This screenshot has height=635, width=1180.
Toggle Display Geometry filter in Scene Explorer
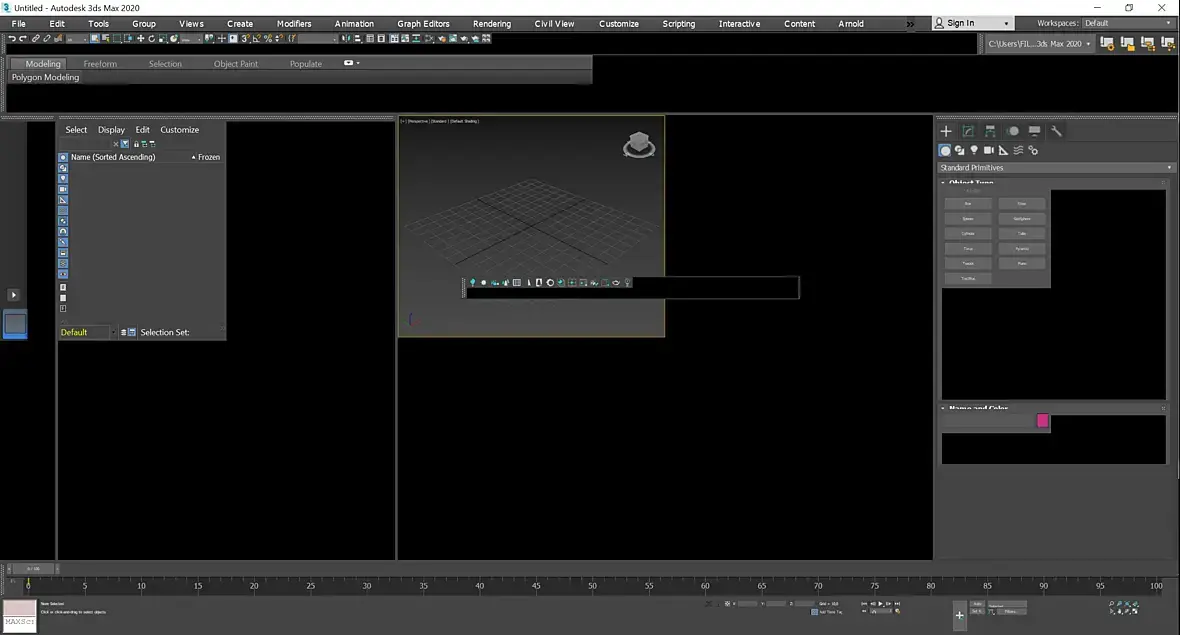(x=63, y=157)
